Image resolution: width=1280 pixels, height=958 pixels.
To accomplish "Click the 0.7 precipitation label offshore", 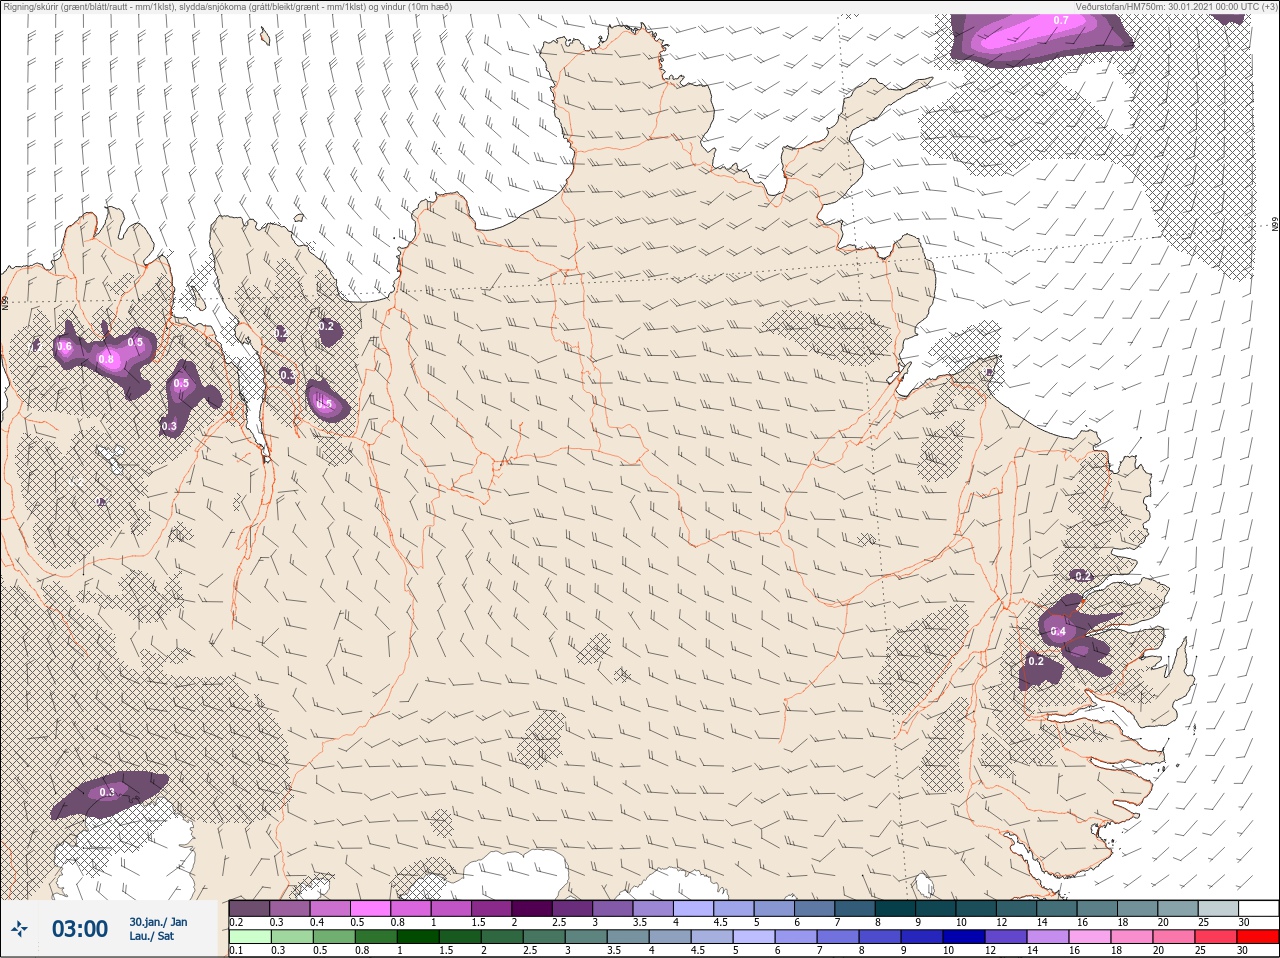I will 1060,20.
